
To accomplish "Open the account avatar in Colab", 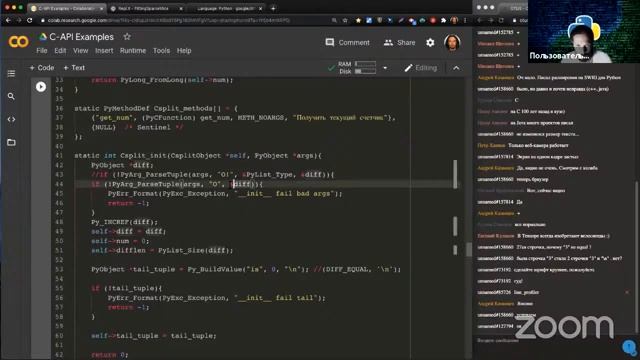I will 452,42.
